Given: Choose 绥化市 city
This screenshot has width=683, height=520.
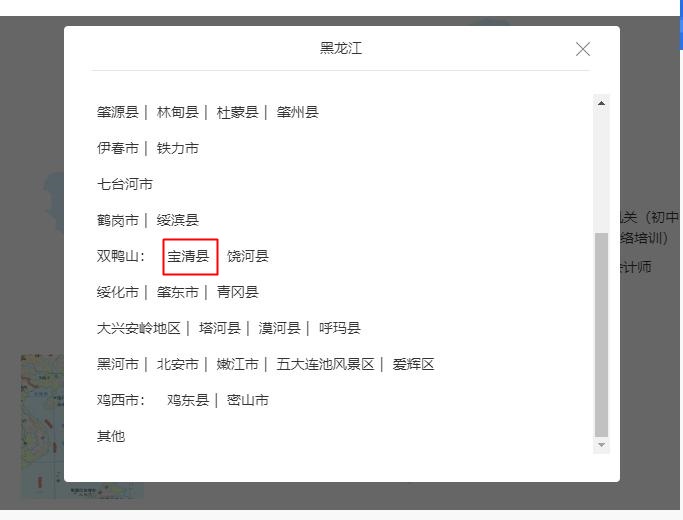Looking at the screenshot, I should pyautogui.click(x=118, y=292).
